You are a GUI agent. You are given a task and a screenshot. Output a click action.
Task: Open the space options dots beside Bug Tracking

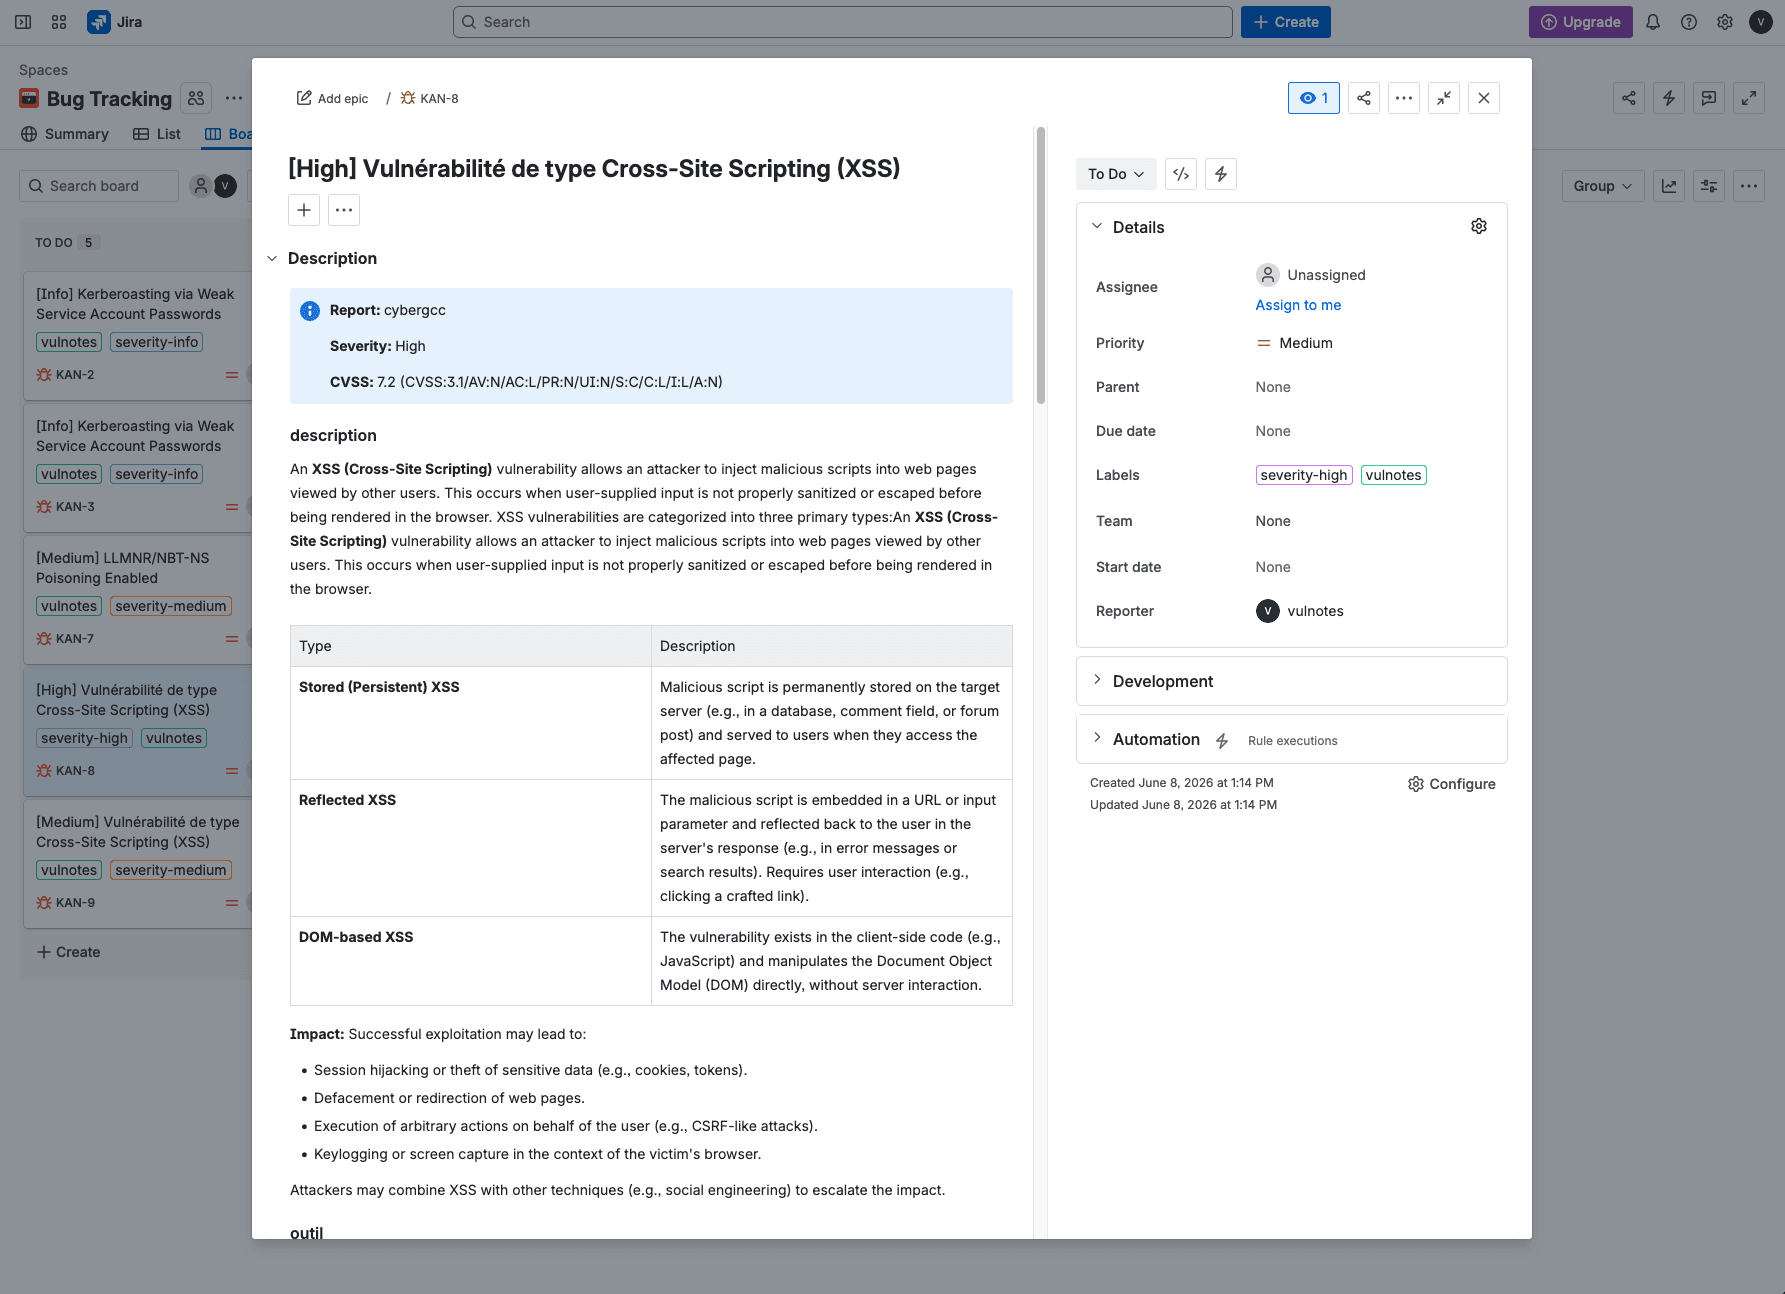point(234,98)
